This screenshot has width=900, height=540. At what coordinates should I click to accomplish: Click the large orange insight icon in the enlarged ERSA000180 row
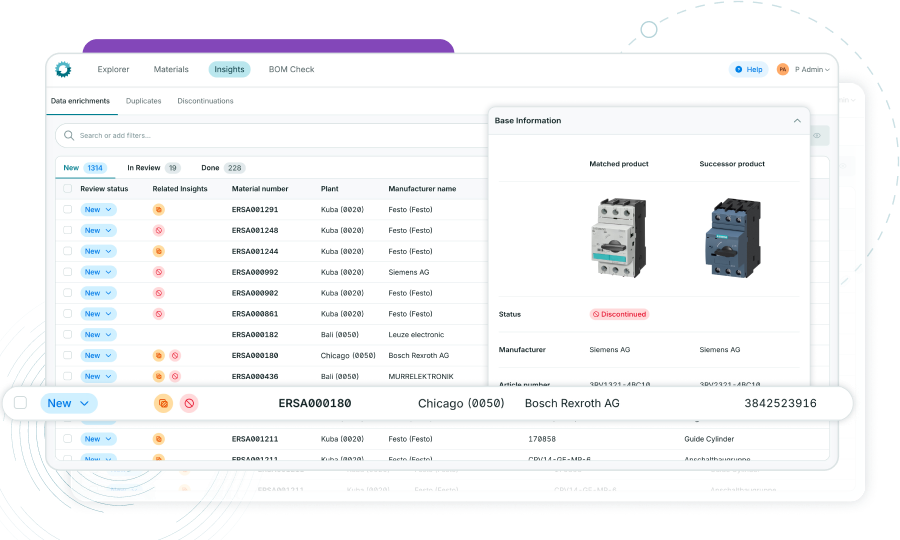pos(164,403)
